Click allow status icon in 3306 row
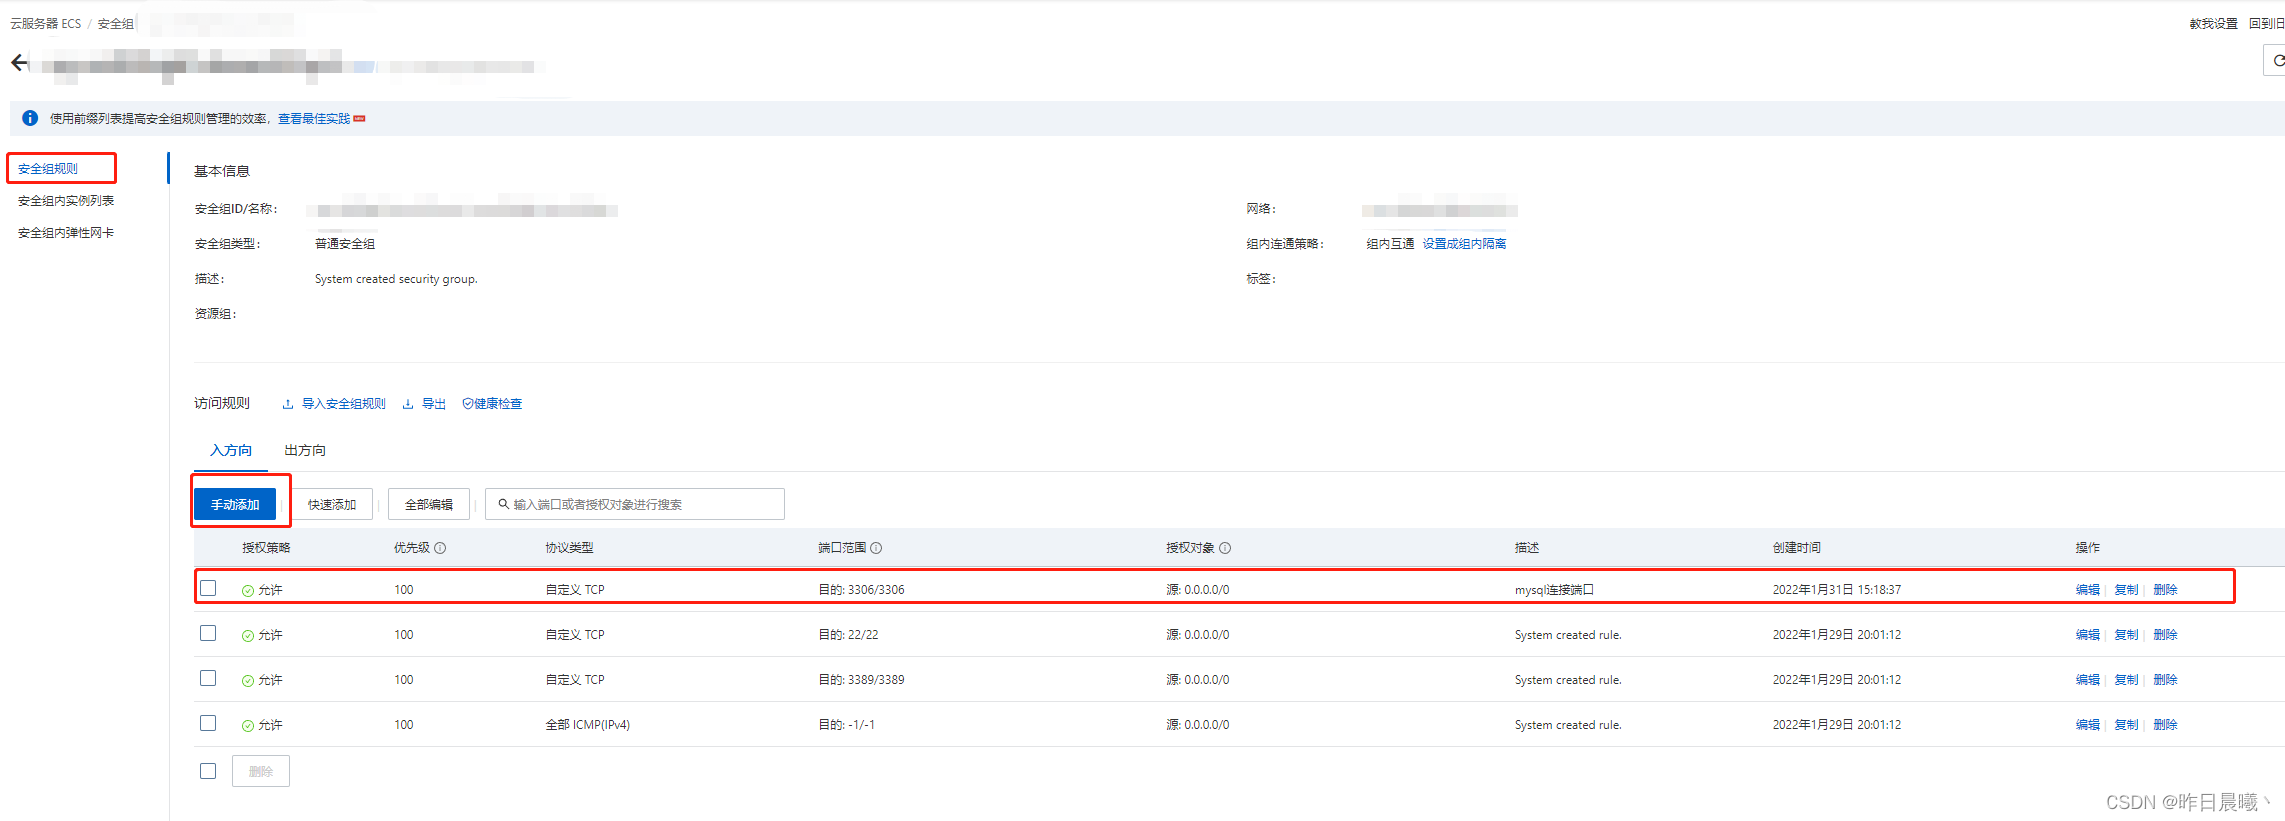2285x821 pixels. (x=248, y=590)
